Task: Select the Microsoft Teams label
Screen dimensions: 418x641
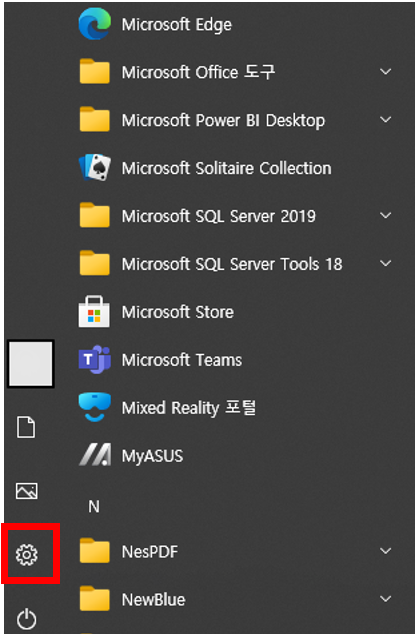Action: click(x=182, y=360)
